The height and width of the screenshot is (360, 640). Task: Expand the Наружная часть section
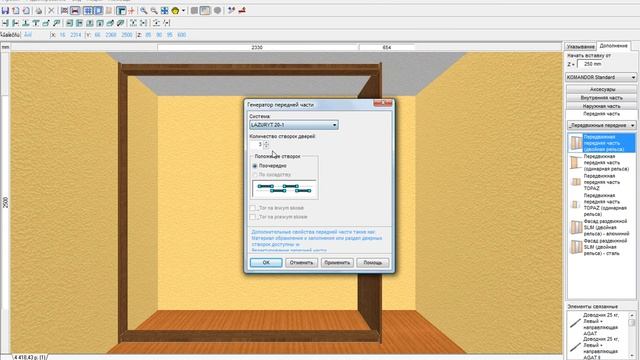click(601, 106)
